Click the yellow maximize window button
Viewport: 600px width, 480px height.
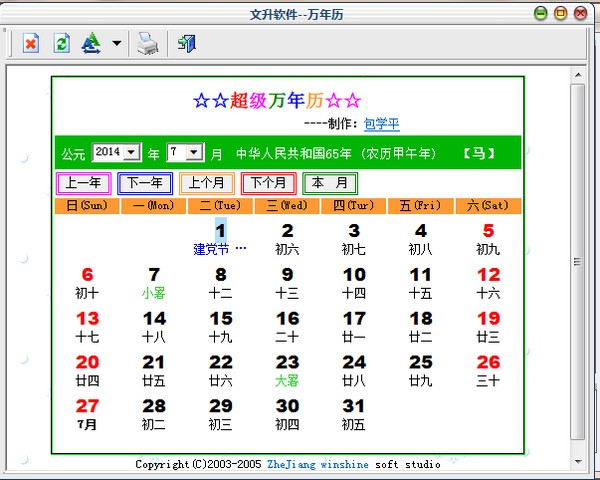click(561, 13)
